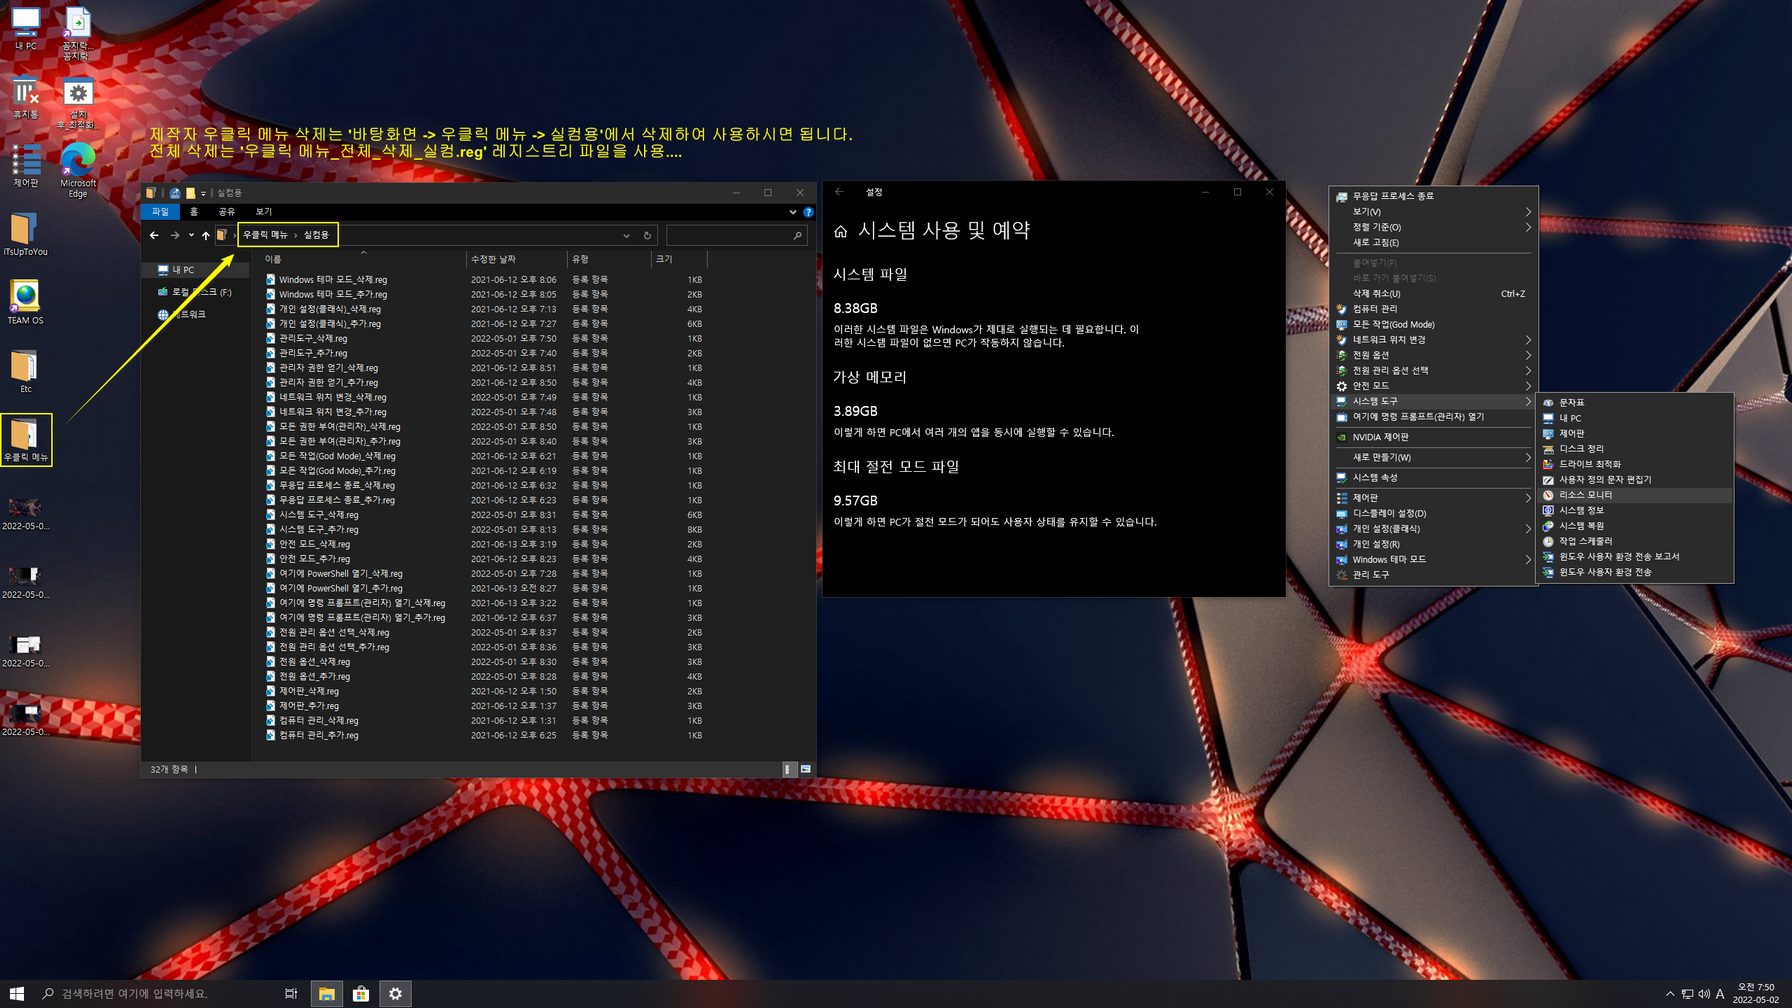
Task: Select 관리 도구 menu entry
Action: tap(1433, 575)
